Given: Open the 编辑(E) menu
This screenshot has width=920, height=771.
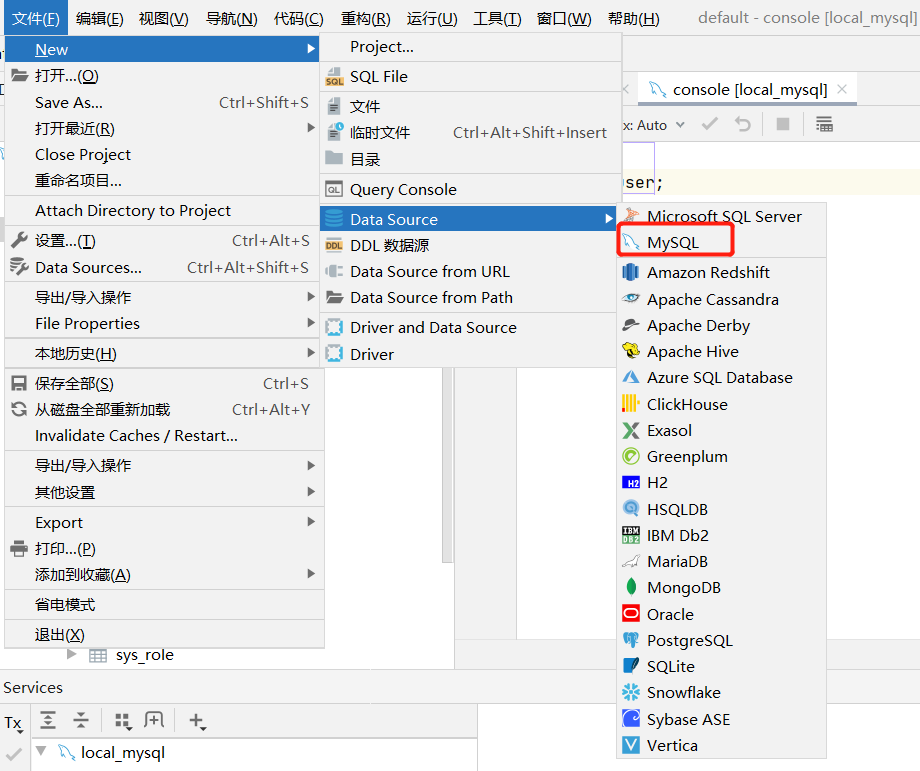Looking at the screenshot, I should click(x=100, y=18).
